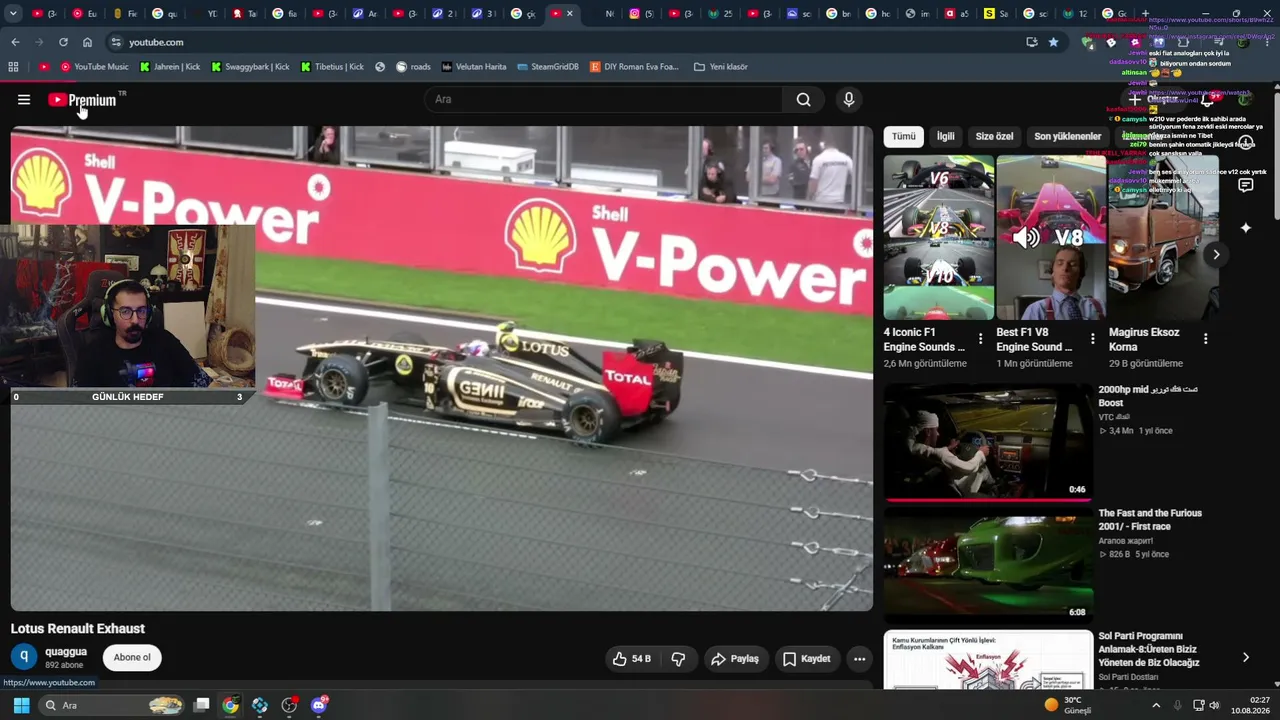Open options for Magirus Eksoz Korna video
Image resolution: width=1280 pixels, height=720 pixels.
[x=1205, y=339]
